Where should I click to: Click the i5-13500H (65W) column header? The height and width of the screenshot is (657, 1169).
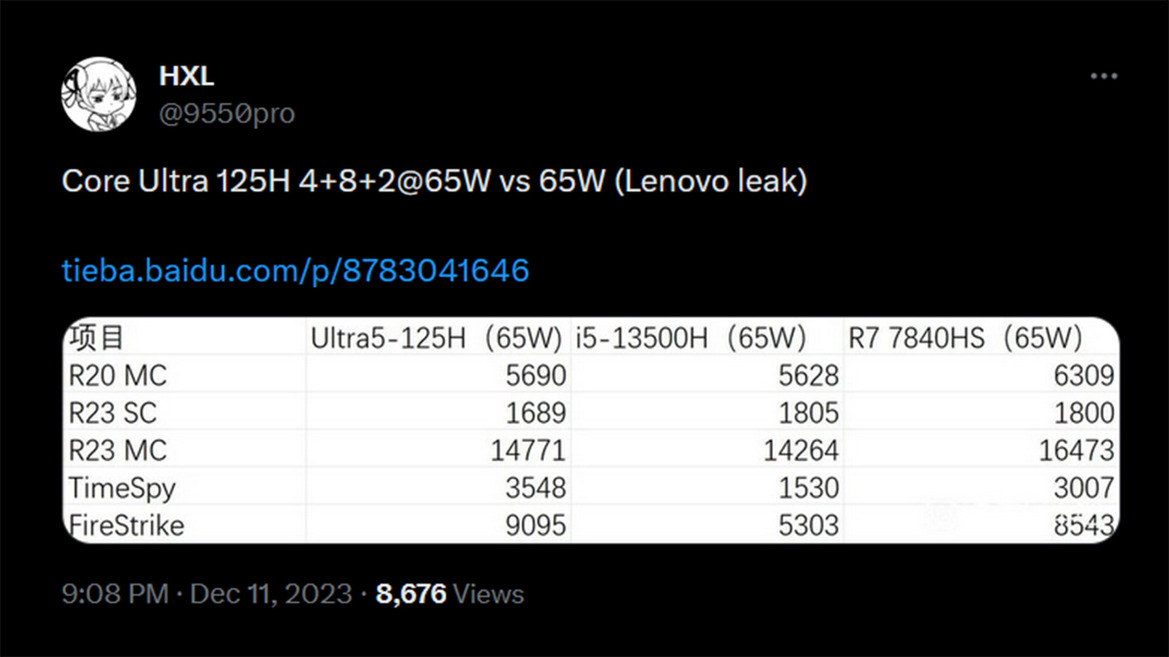click(x=690, y=339)
